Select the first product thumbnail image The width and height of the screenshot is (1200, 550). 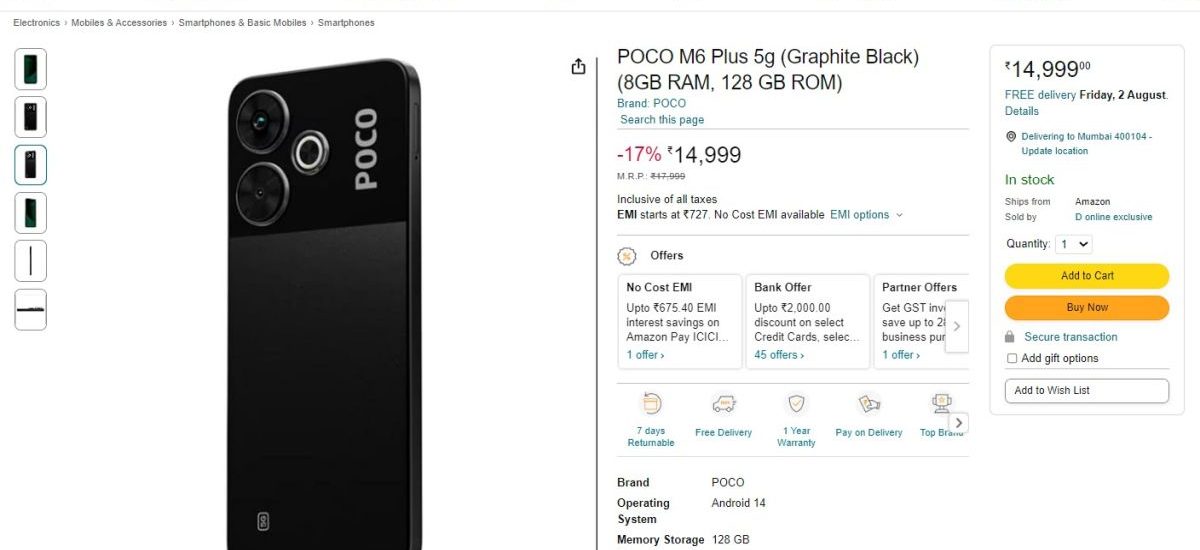point(30,69)
